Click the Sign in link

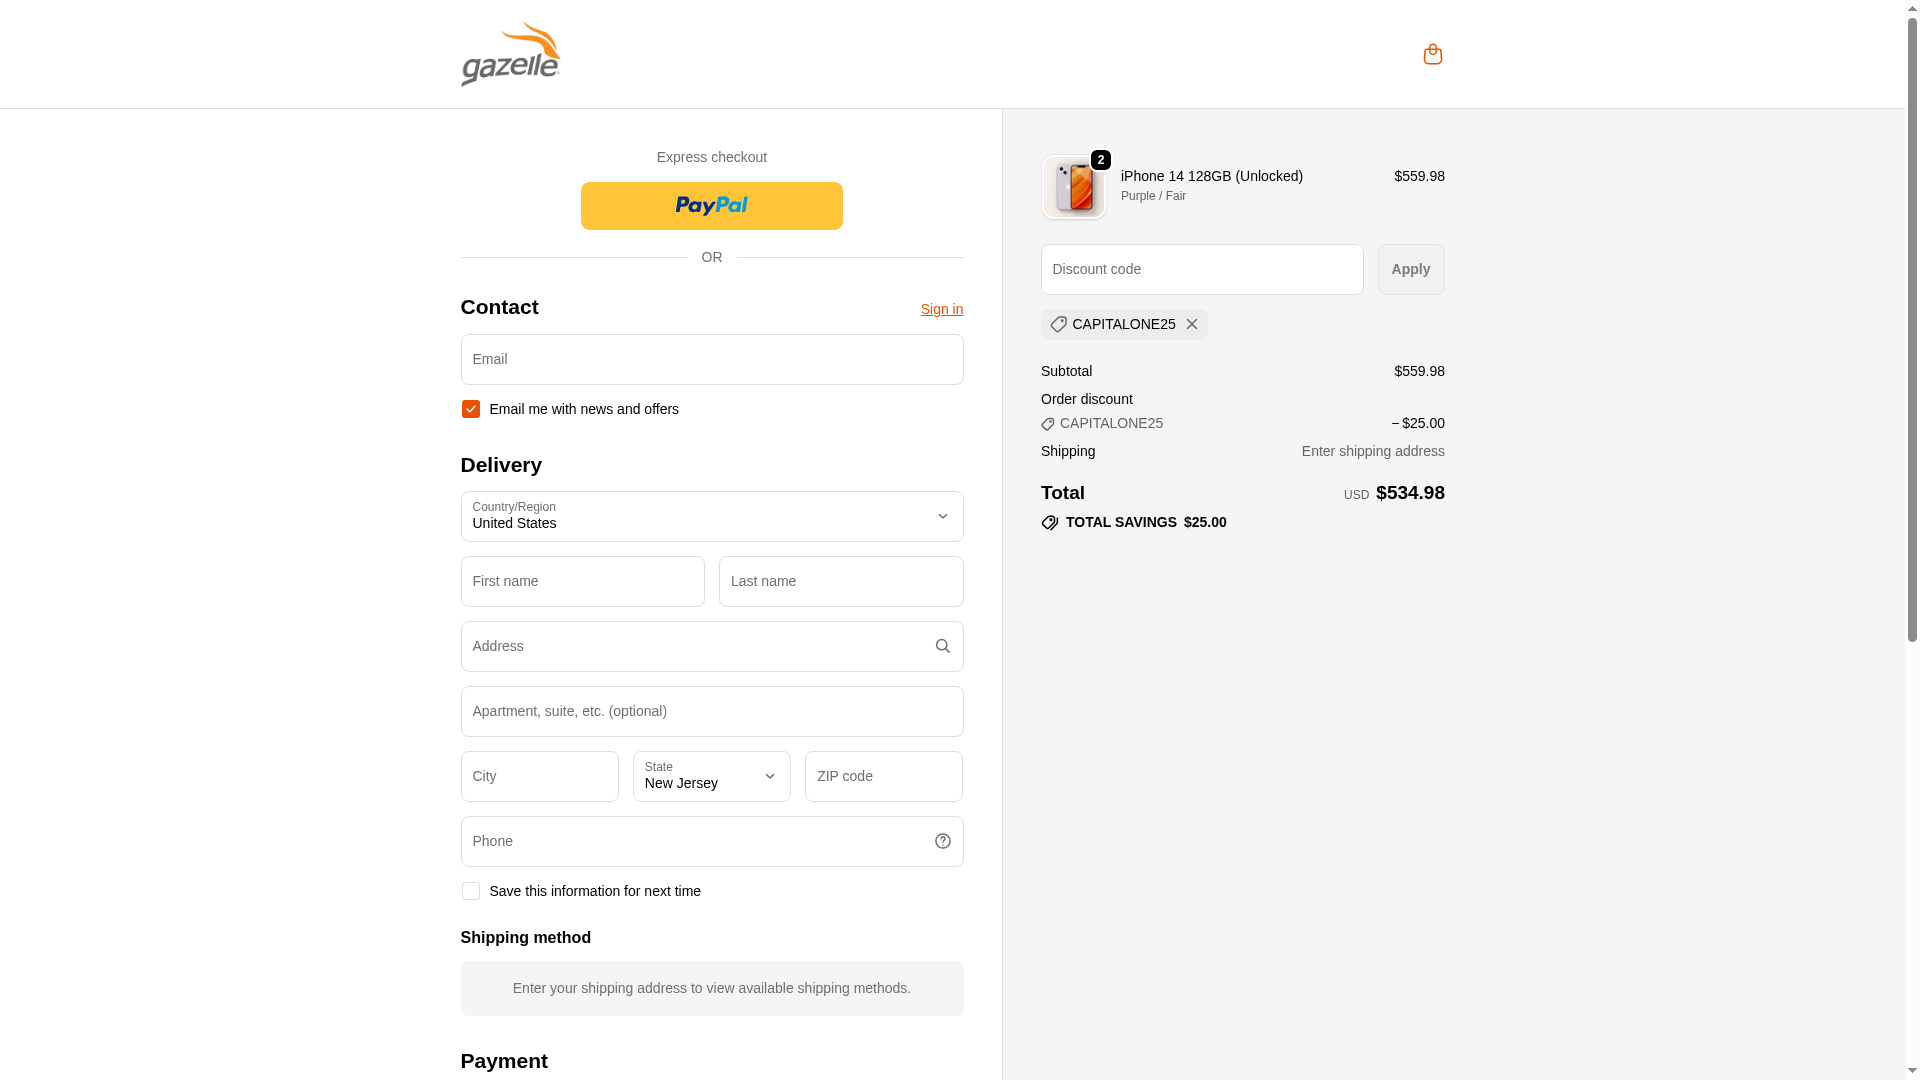[941, 309]
